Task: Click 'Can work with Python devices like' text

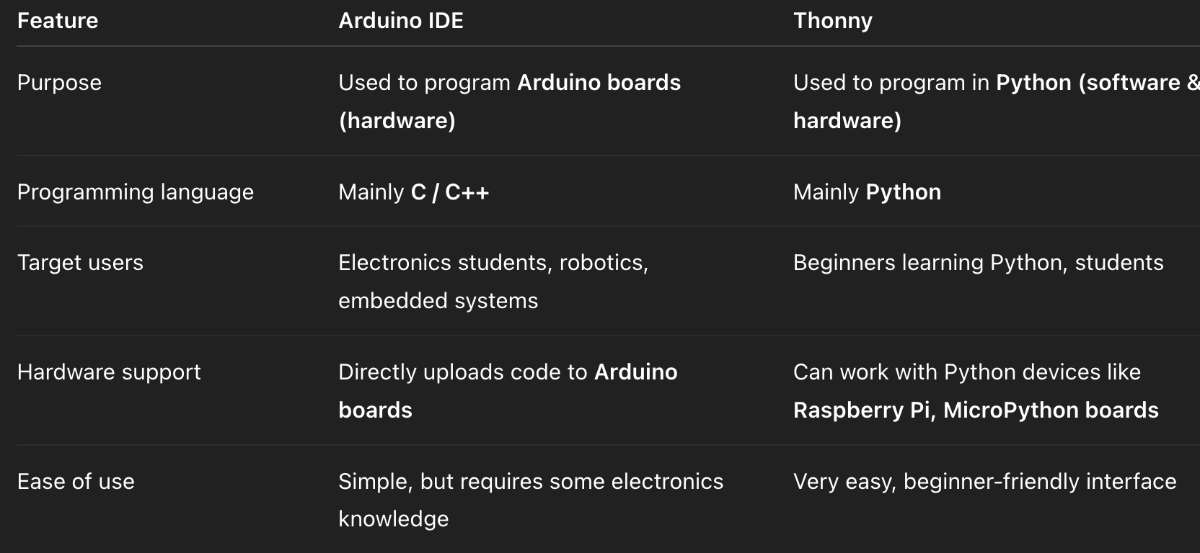Action: (x=966, y=372)
